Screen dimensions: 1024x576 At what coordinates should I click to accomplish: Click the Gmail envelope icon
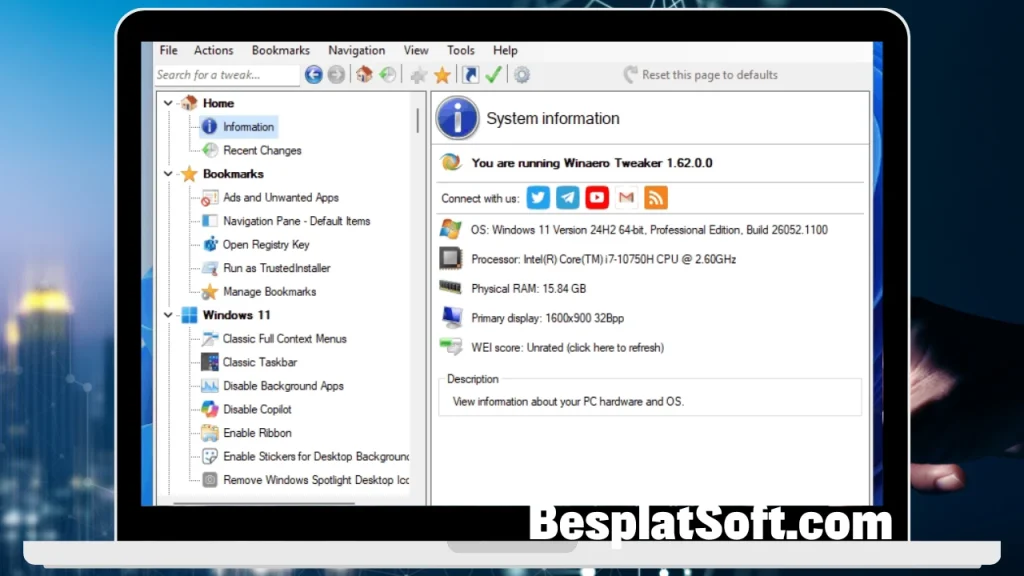(x=626, y=198)
